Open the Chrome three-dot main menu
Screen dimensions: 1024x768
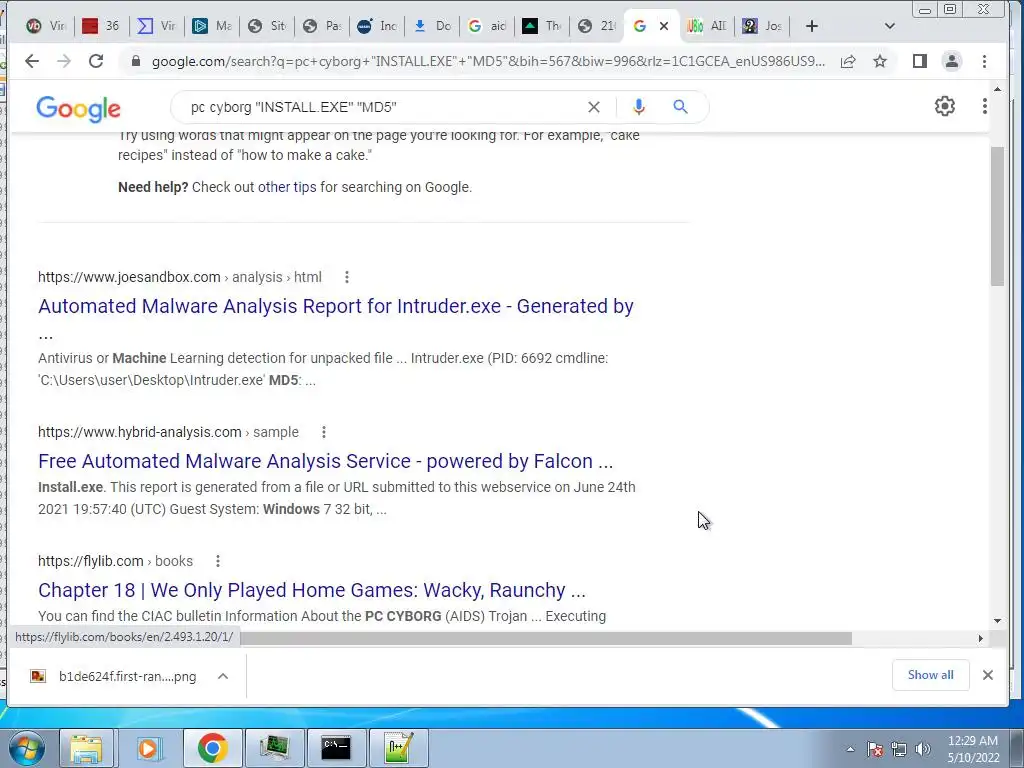click(984, 61)
